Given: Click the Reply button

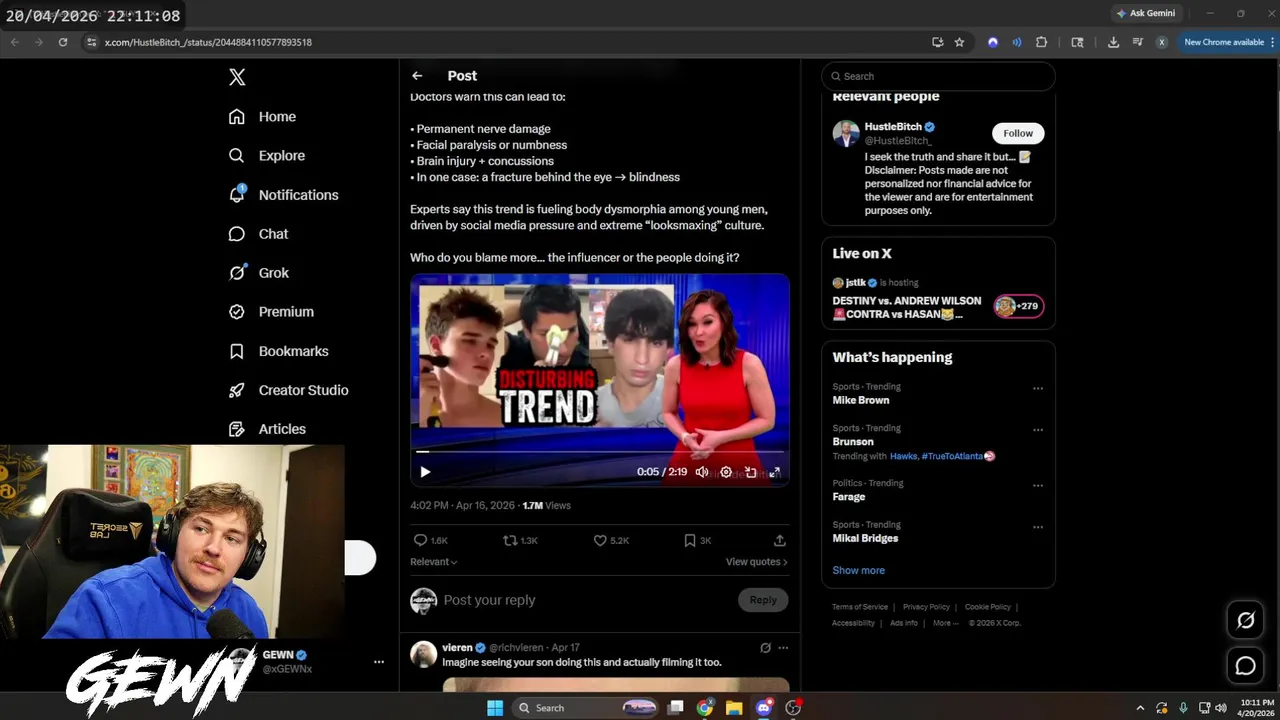Looking at the screenshot, I should tap(763, 600).
